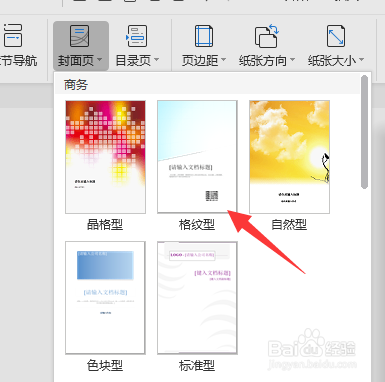
Task: Open the 封面页 cover page icon
Action: tap(80, 36)
